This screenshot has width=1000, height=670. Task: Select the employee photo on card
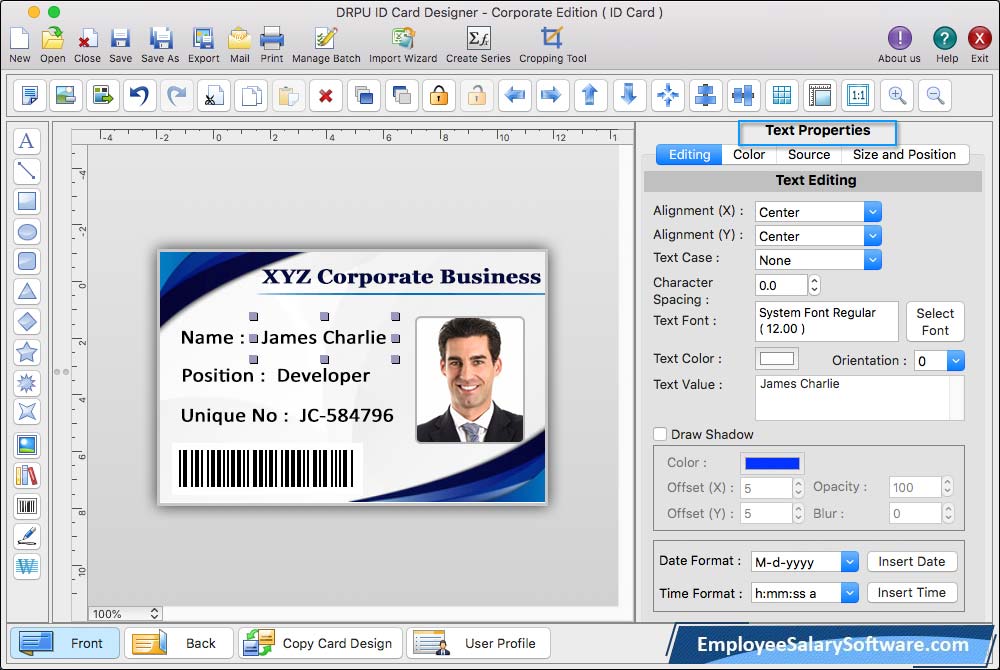coord(470,380)
